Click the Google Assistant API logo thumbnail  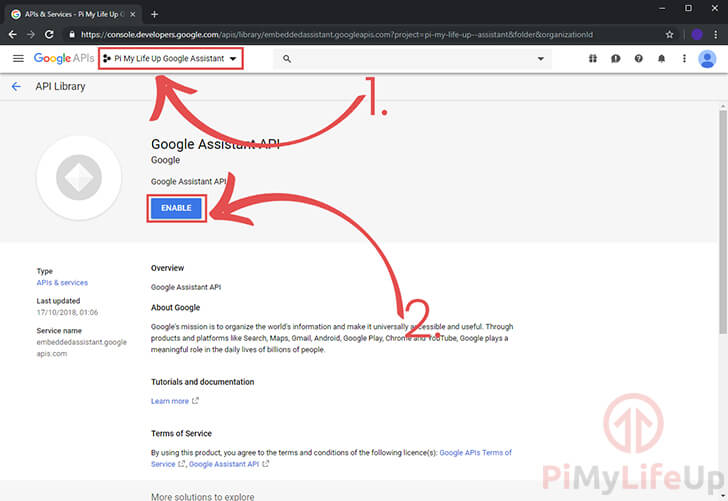pos(79,177)
